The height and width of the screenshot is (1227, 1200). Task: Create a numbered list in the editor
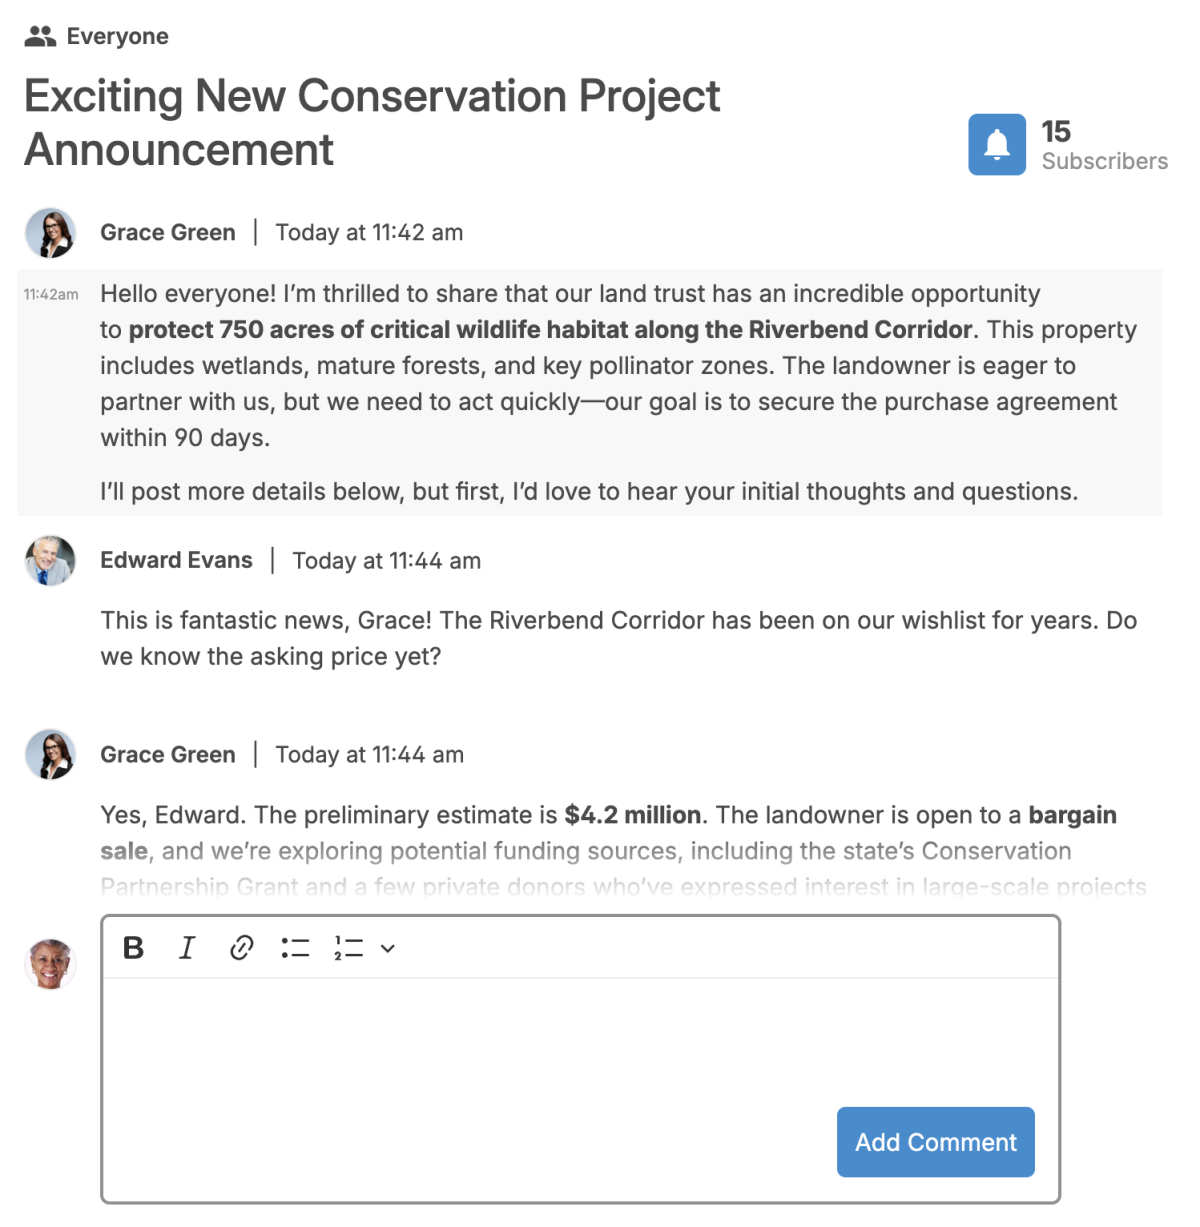pos(349,948)
